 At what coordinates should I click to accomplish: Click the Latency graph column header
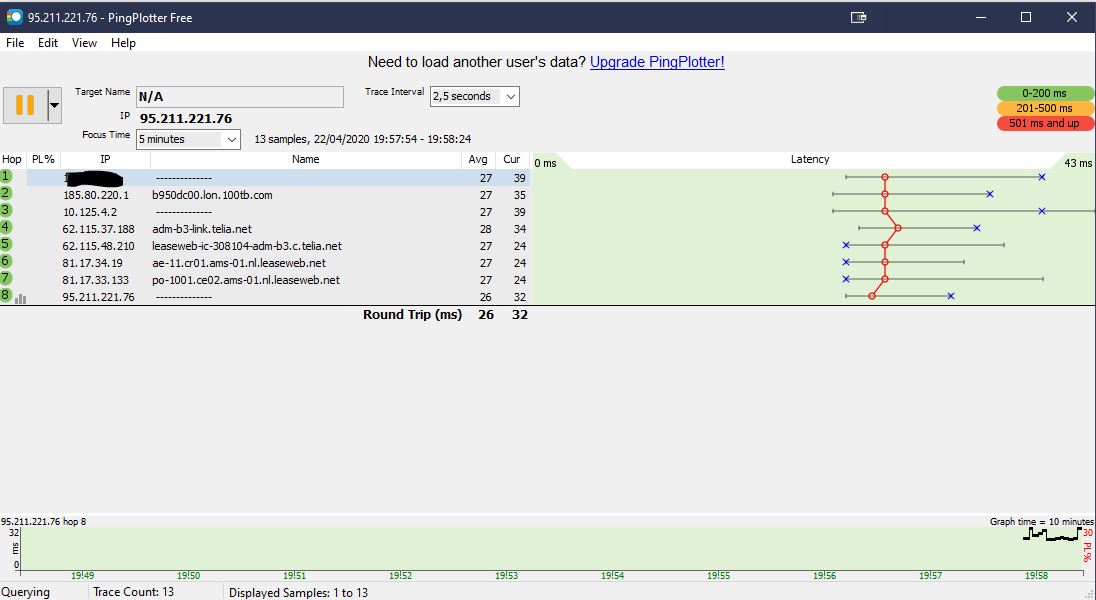point(809,160)
